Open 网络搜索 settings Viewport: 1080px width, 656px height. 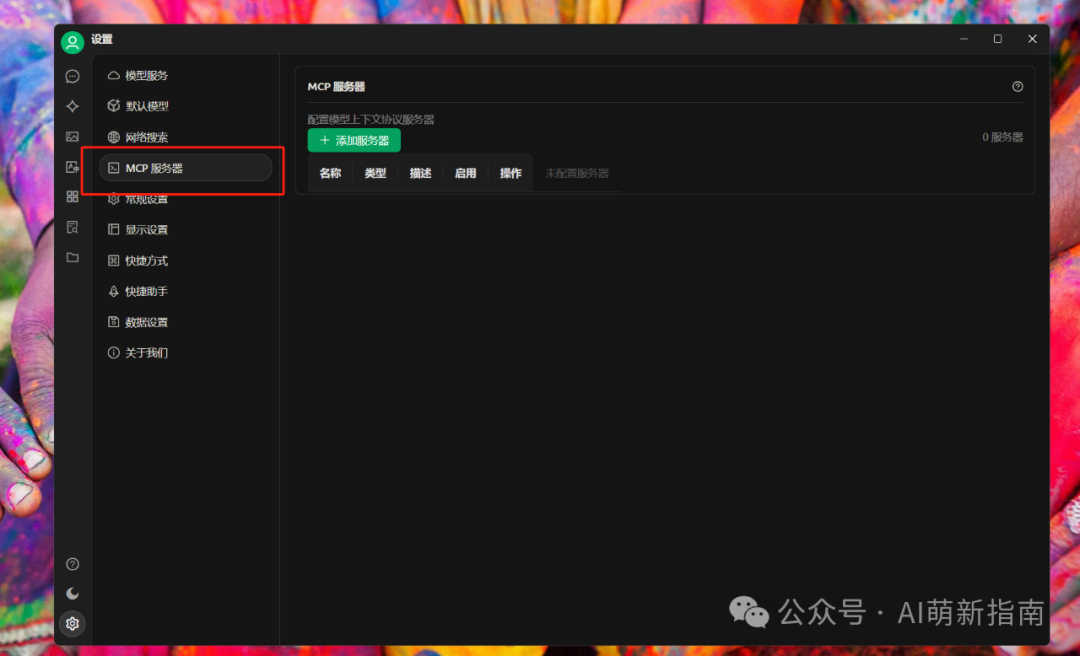(x=143, y=136)
